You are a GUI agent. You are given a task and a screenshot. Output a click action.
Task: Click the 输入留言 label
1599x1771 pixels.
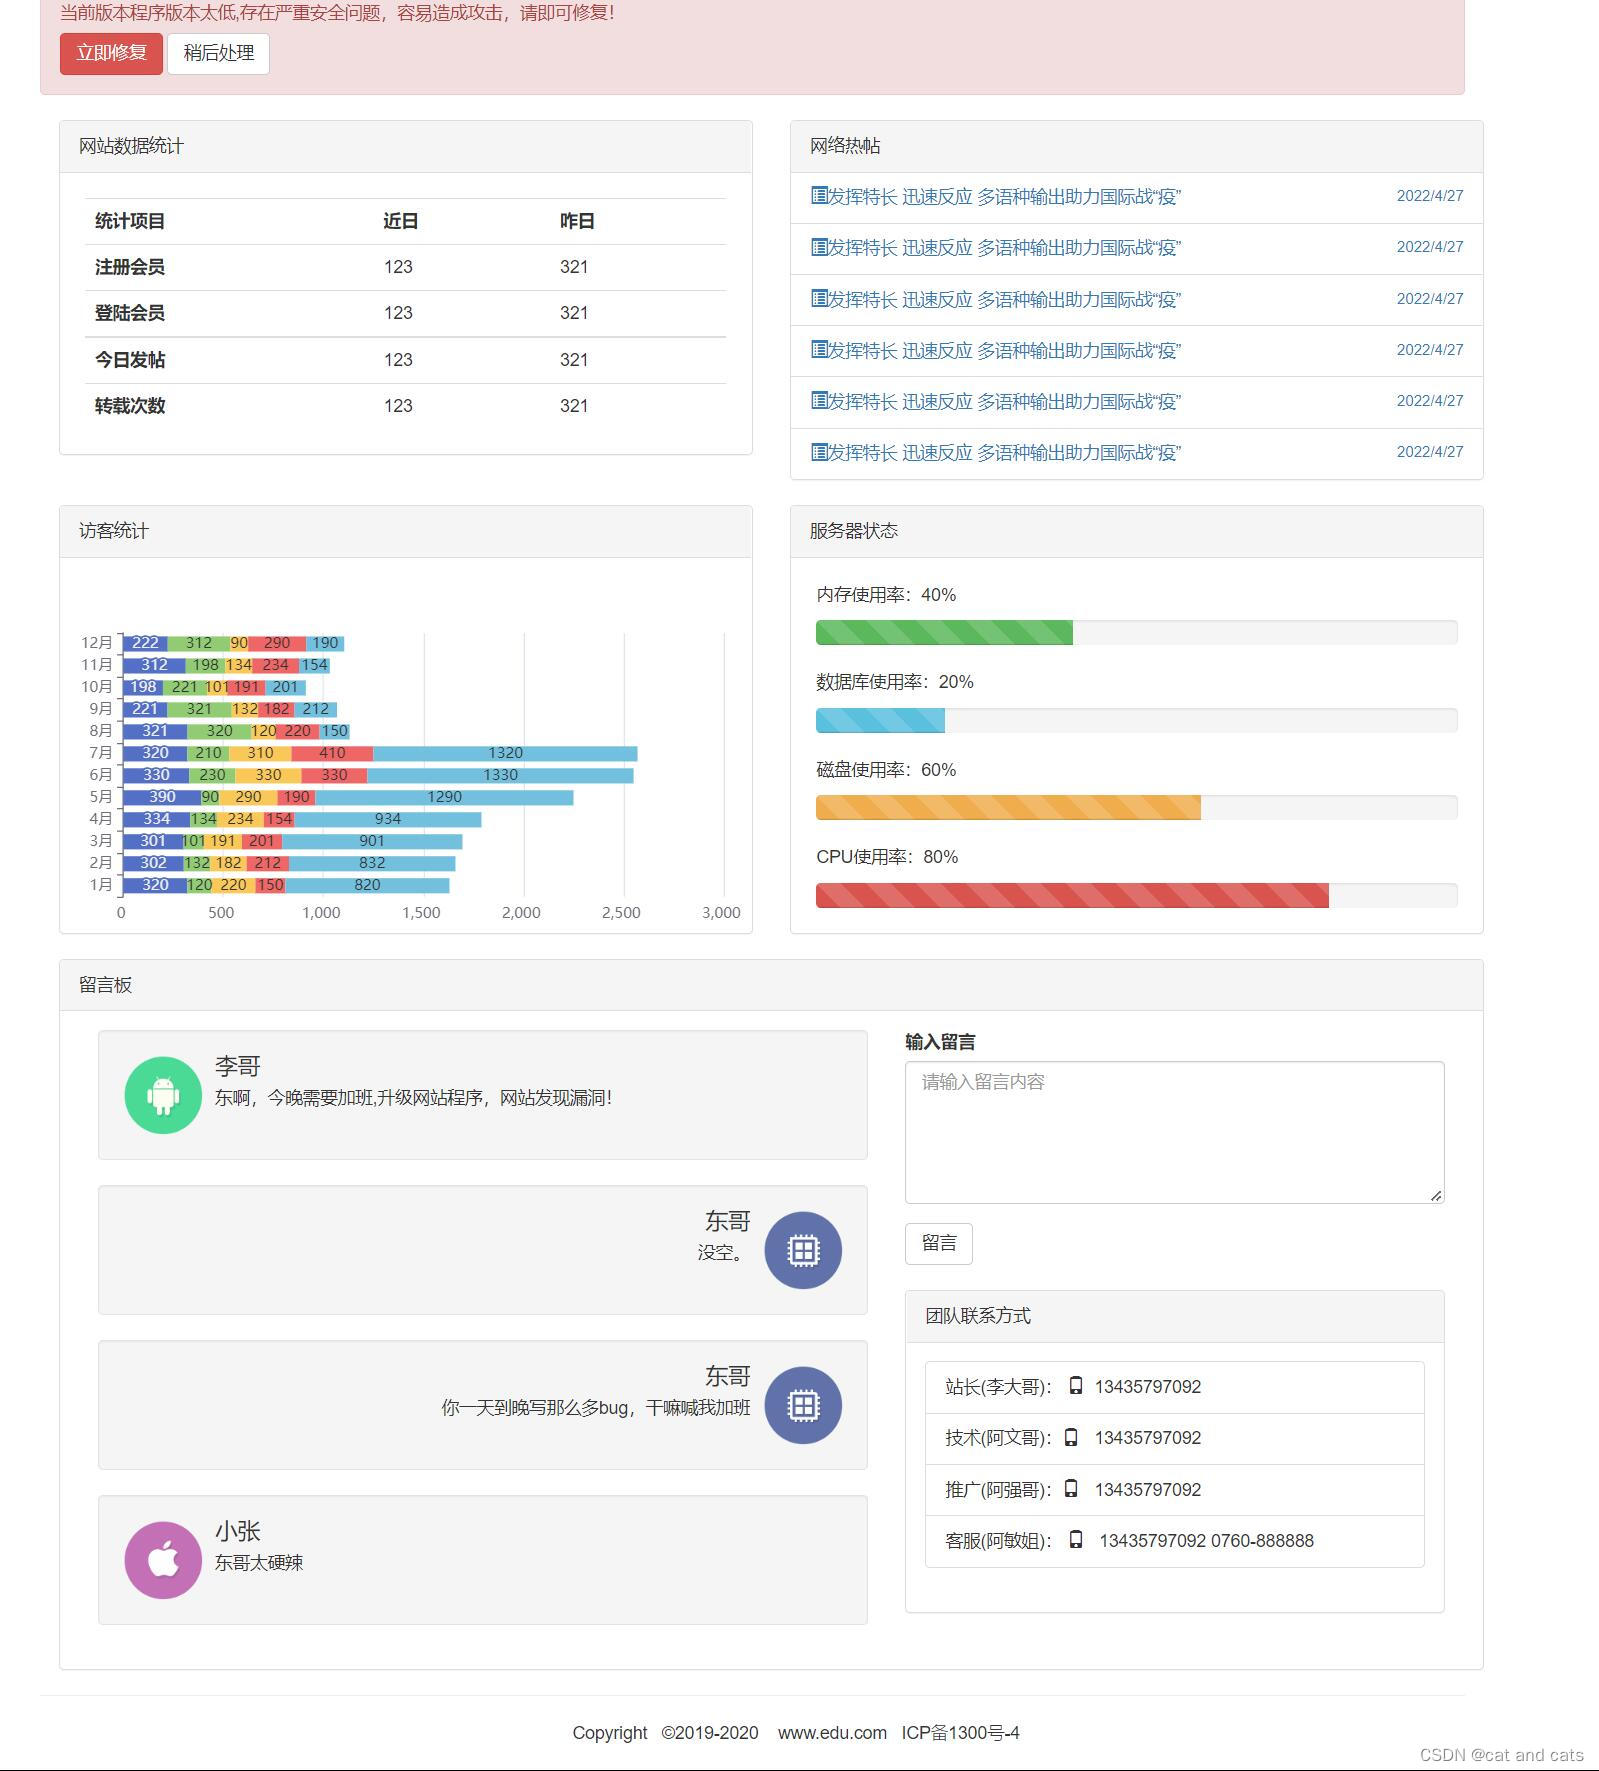(x=940, y=1042)
